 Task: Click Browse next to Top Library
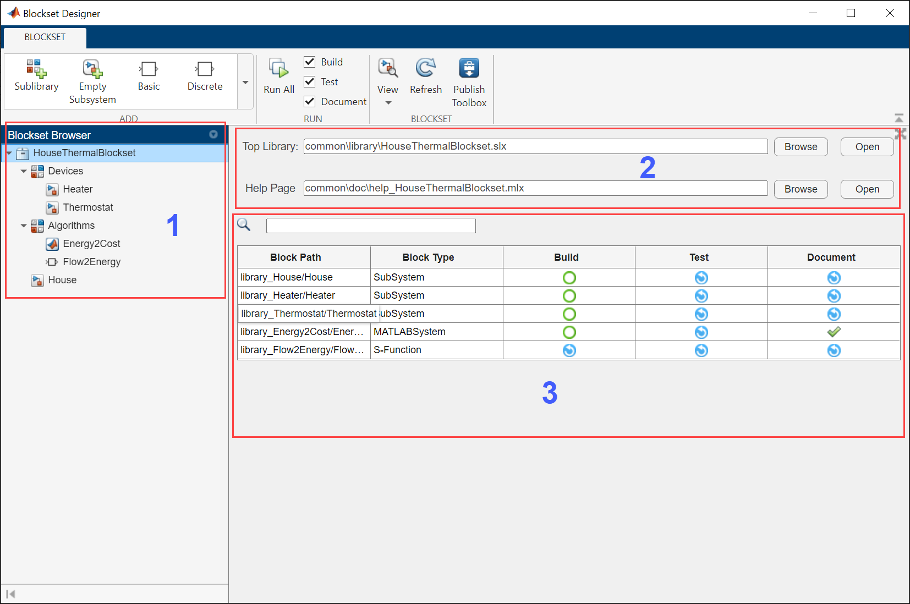point(800,146)
